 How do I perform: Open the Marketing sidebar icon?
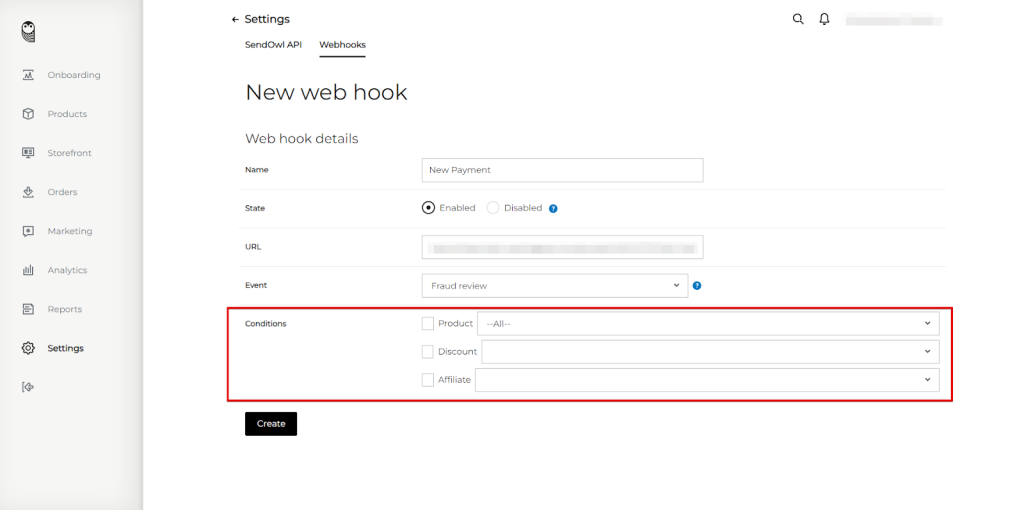[28, 231]
